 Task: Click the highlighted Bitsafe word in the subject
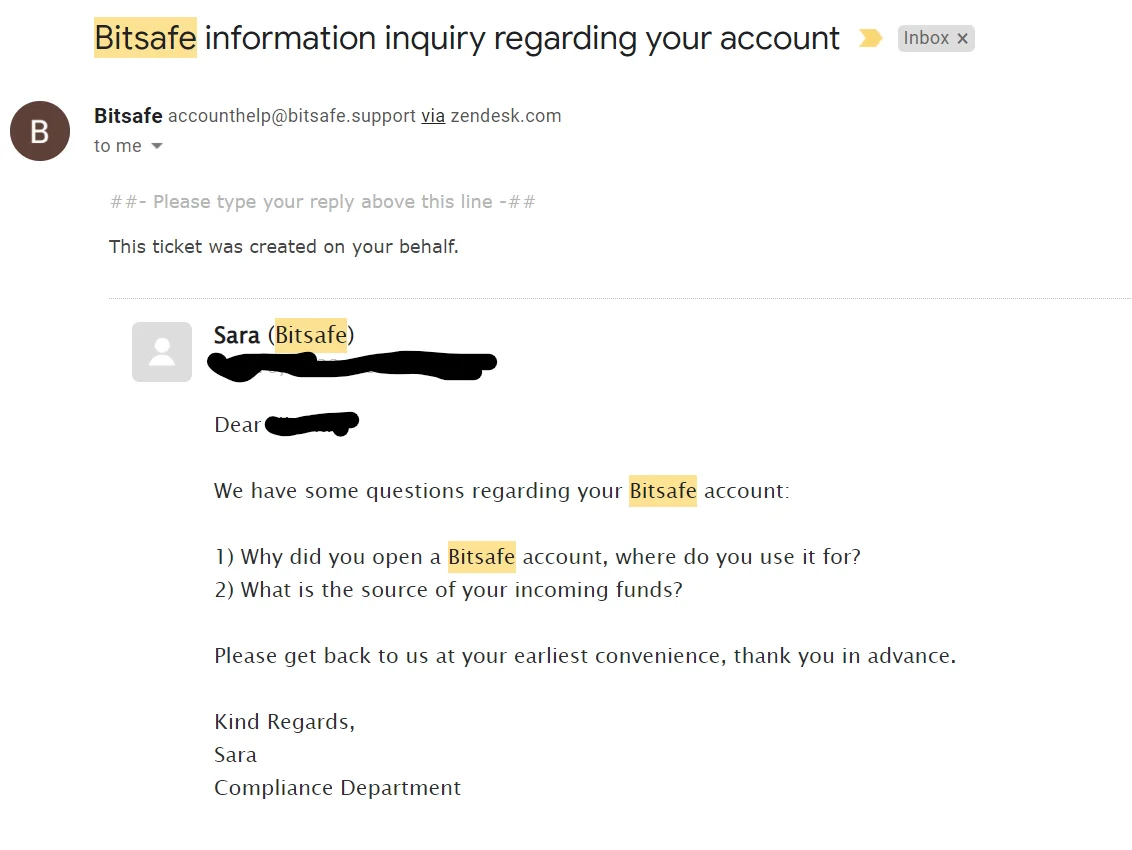click(145, 38)
